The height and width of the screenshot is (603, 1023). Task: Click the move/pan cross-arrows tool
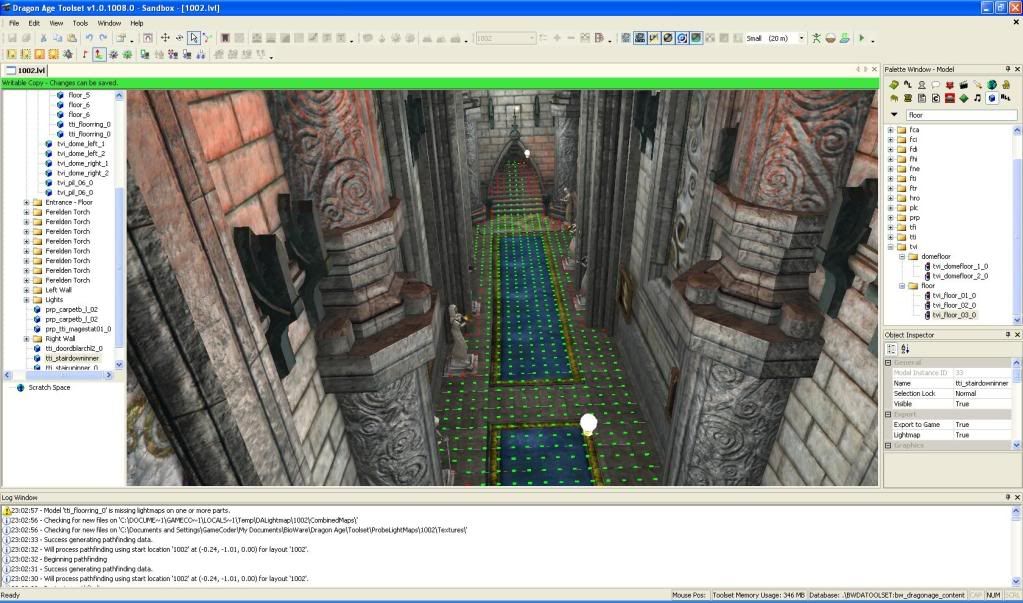pyautogui.click(x=164, y=38)
